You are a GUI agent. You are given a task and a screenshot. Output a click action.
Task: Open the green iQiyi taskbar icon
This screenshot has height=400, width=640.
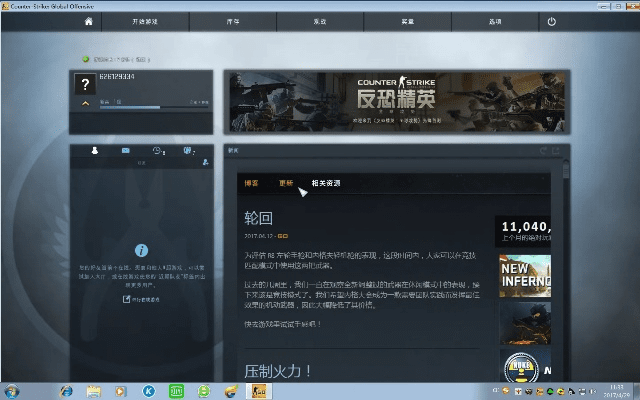pyautogui.click(x=176, y=391)
